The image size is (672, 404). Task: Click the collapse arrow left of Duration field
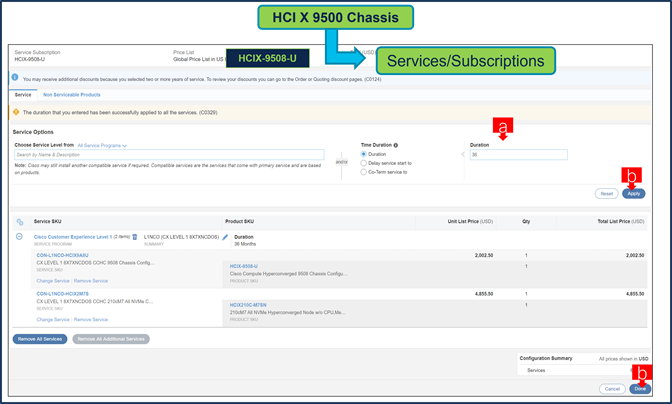[463, 154]
